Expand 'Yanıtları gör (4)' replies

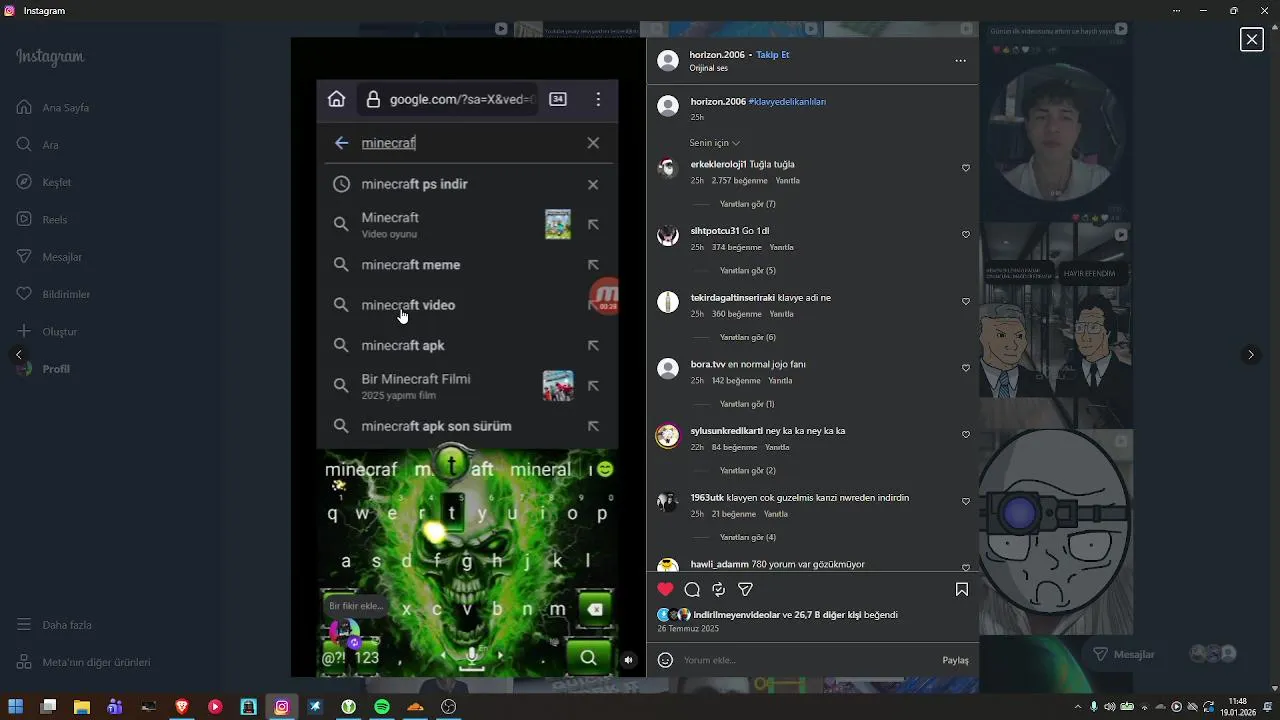748,537
